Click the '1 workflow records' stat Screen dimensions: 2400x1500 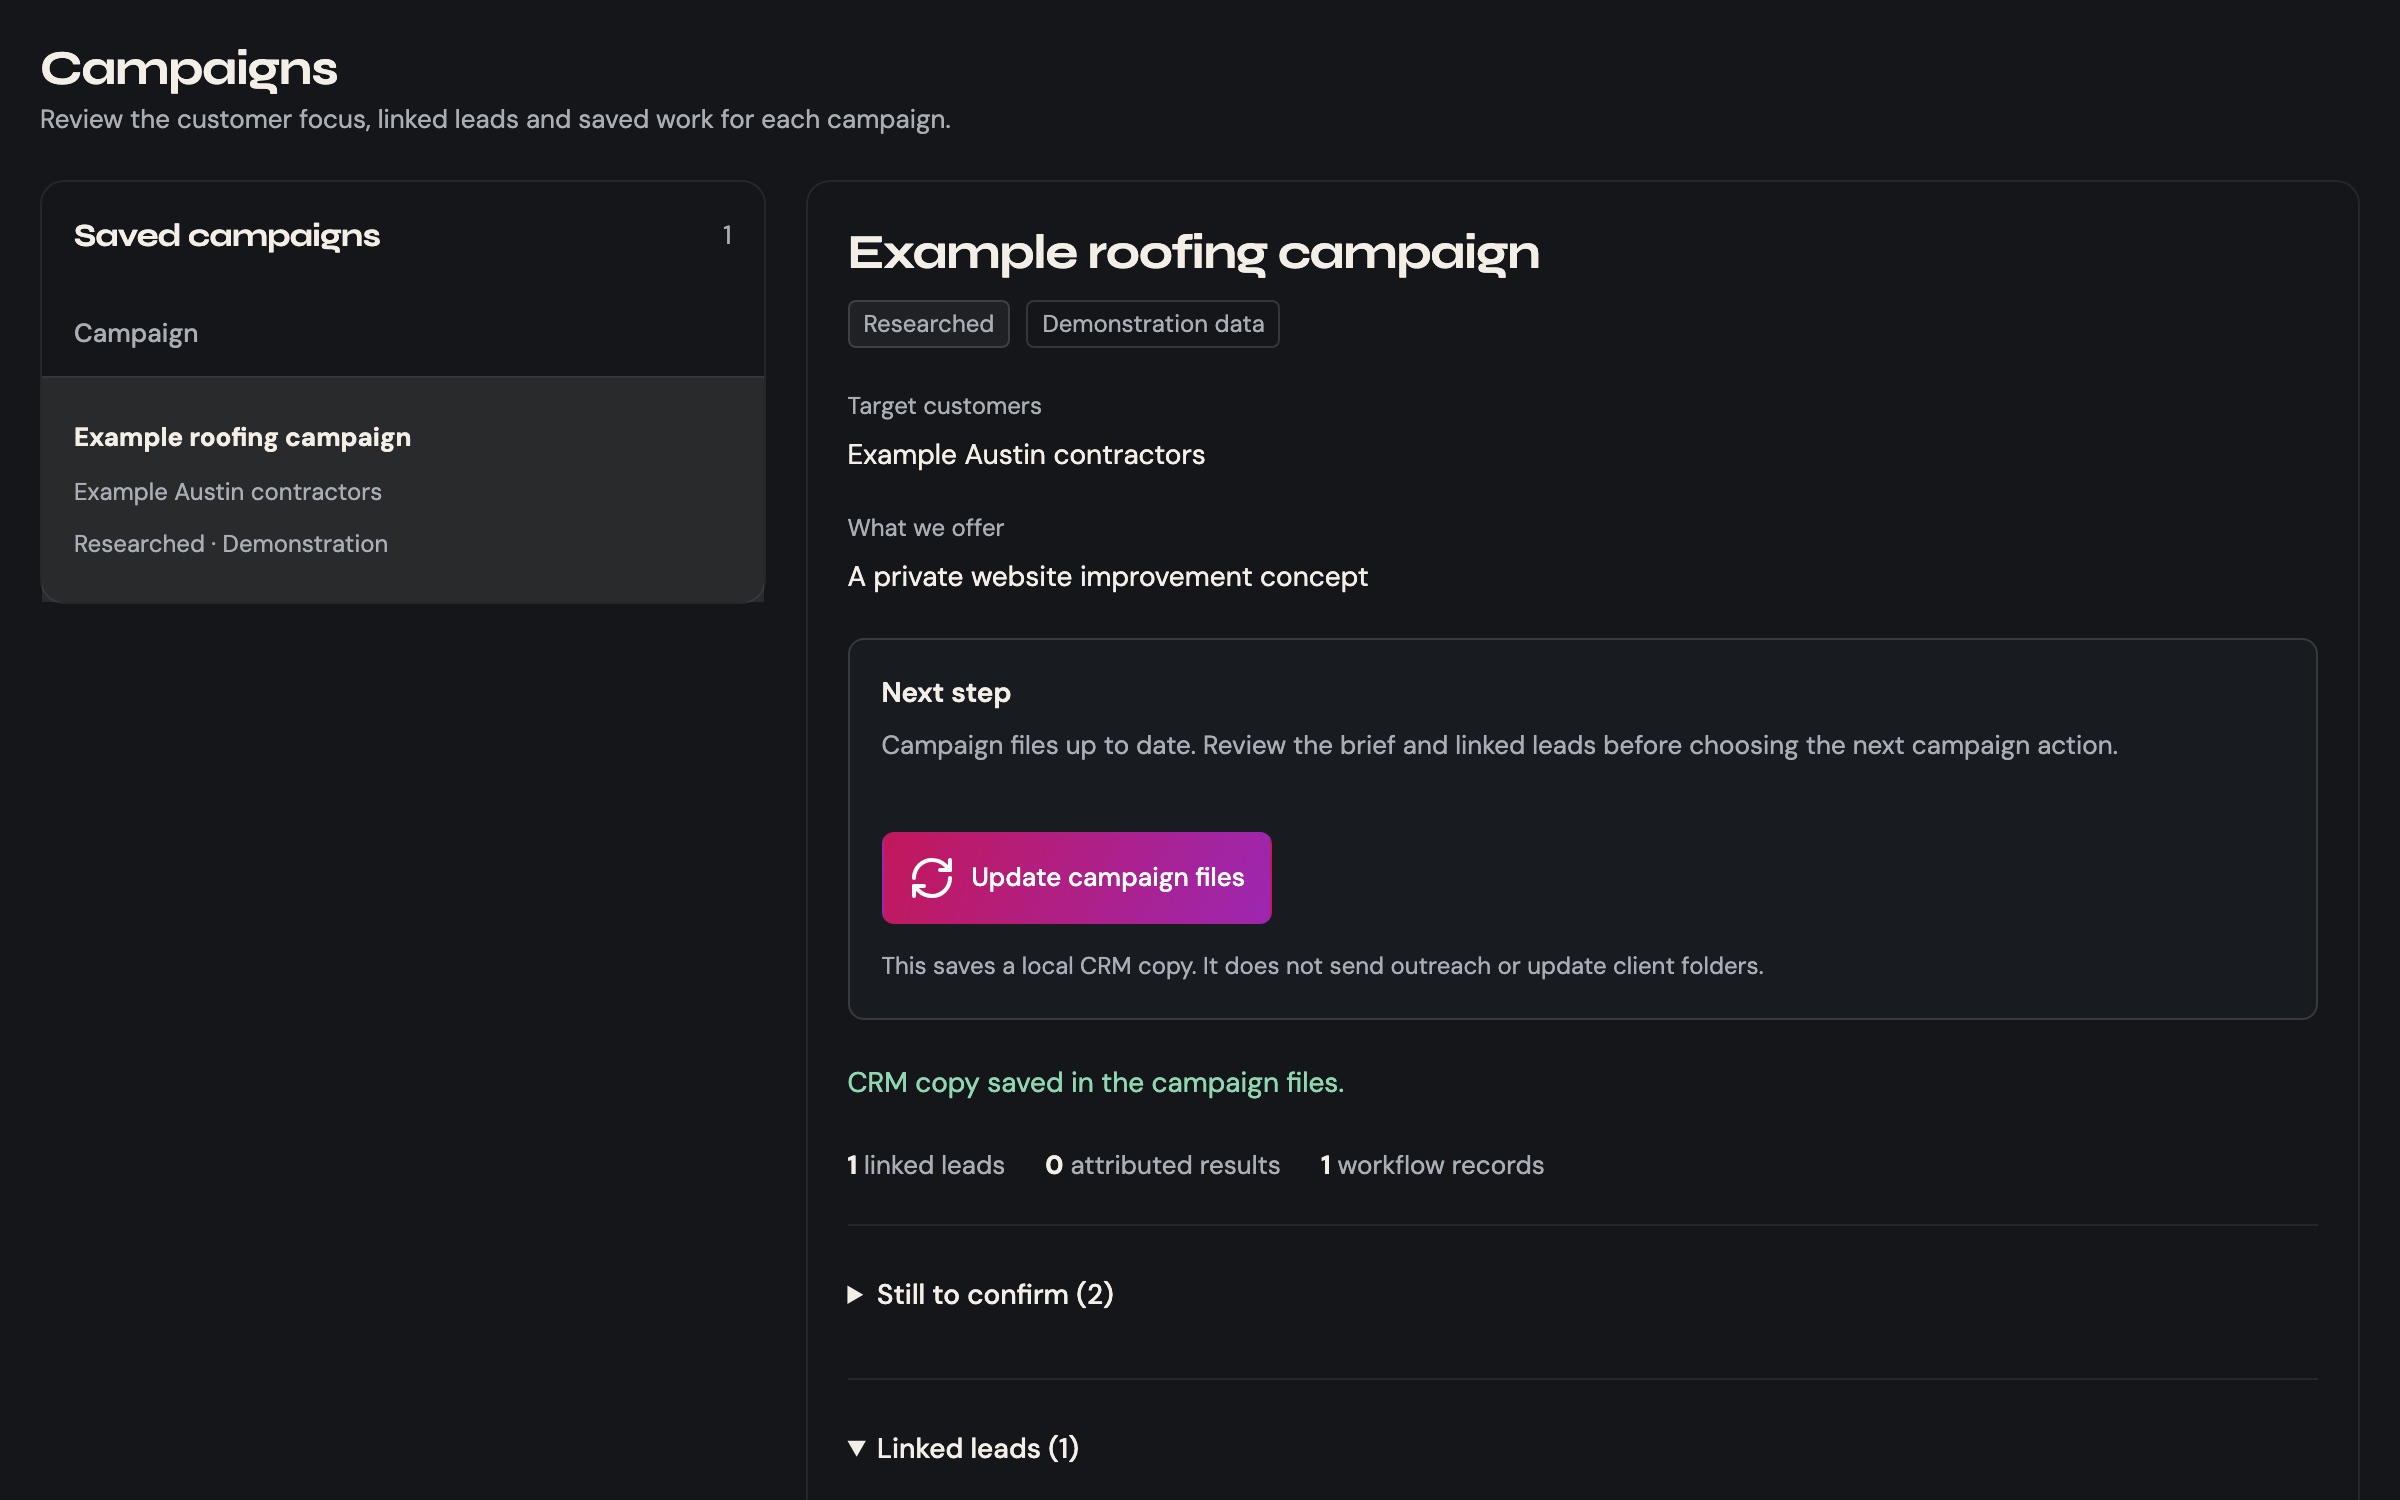pos(1432,1165)
